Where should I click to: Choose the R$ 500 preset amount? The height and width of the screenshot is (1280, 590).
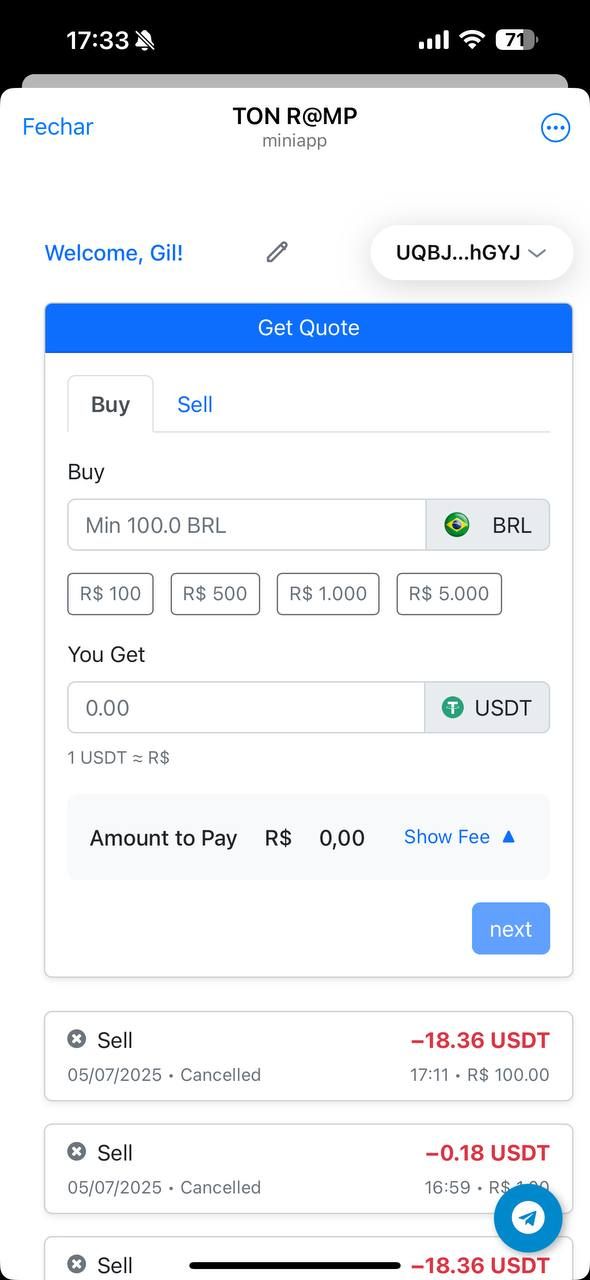[215, 594]
